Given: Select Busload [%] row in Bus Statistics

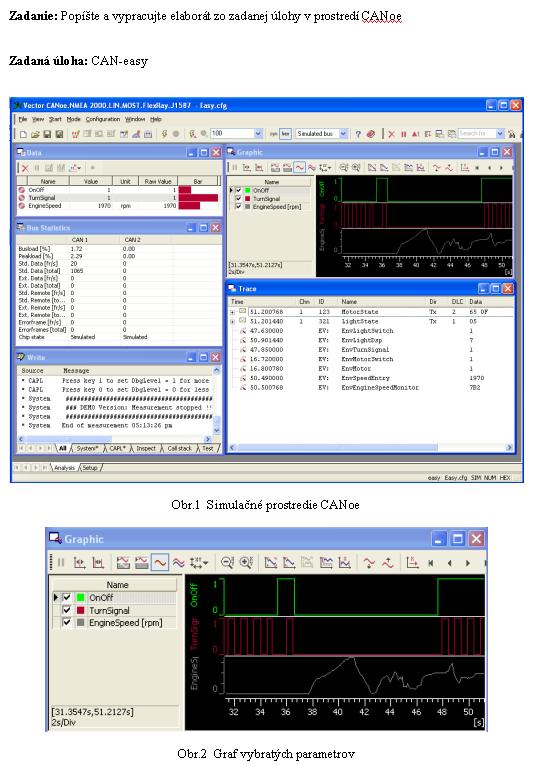Looking at the screenshot, I should 119,248.
